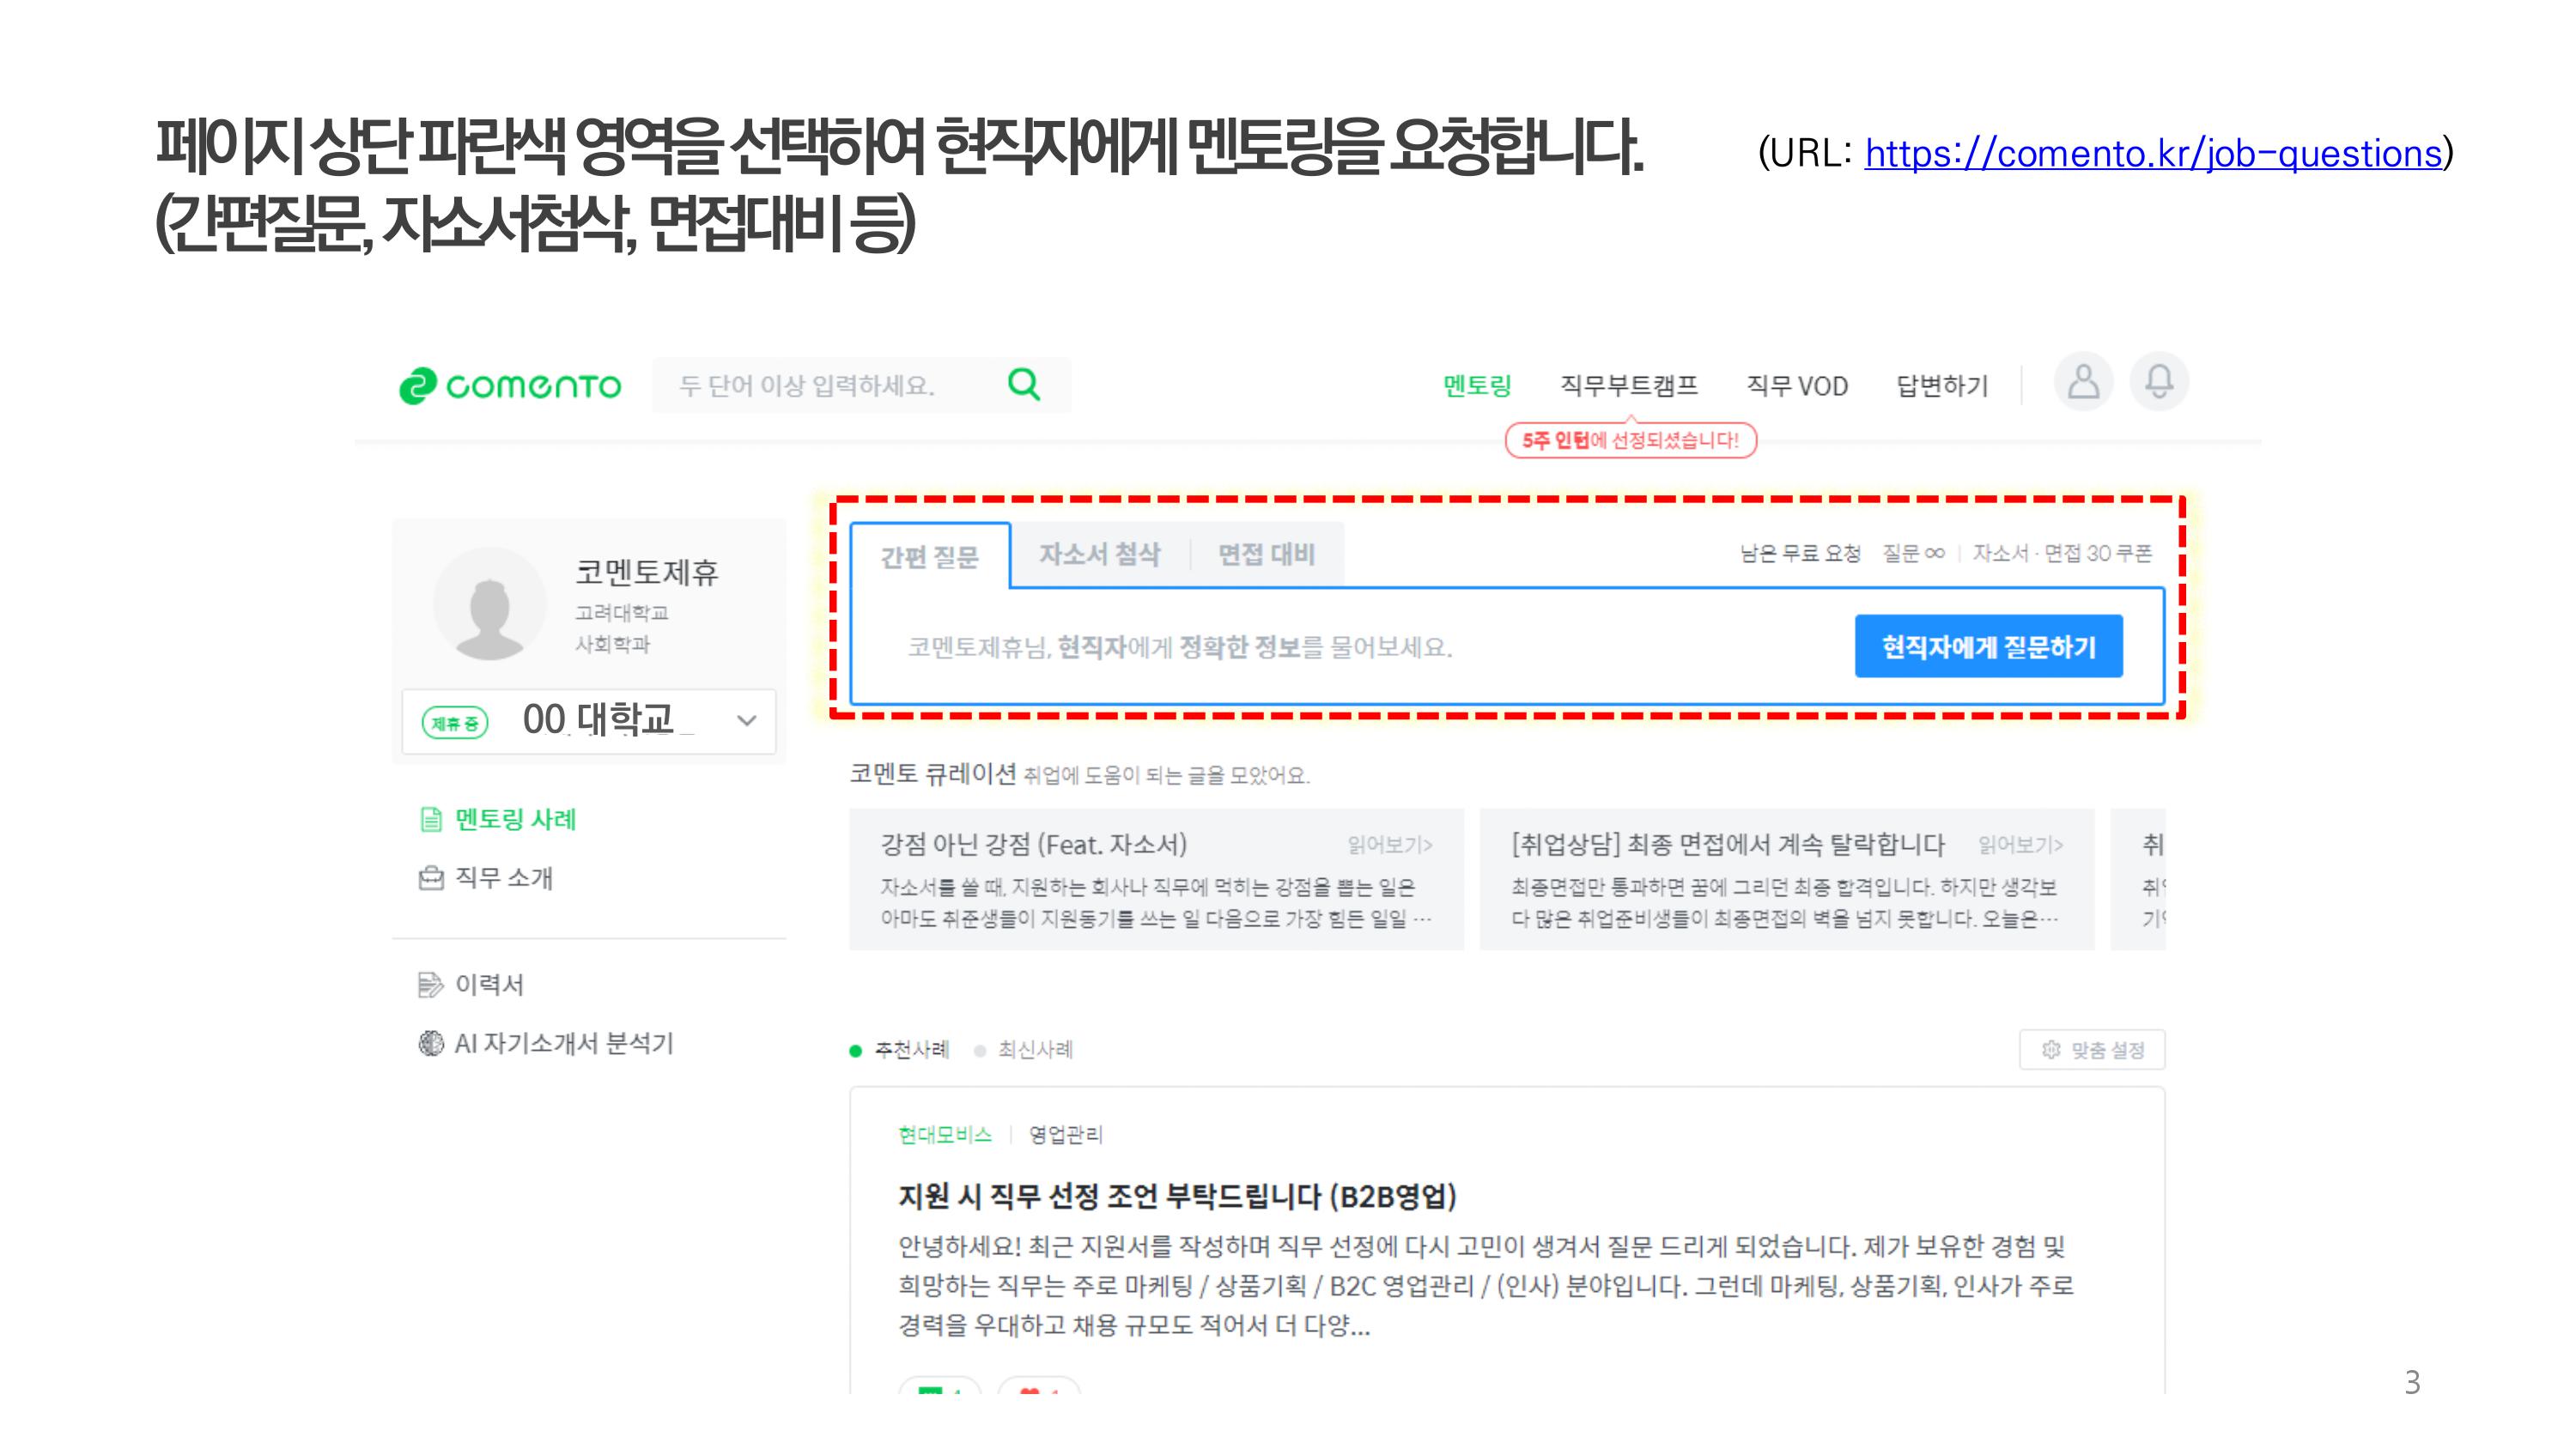2576x1449 pixels.
Task: Open the notification bell icon
Action: (x=2159, y=382)
